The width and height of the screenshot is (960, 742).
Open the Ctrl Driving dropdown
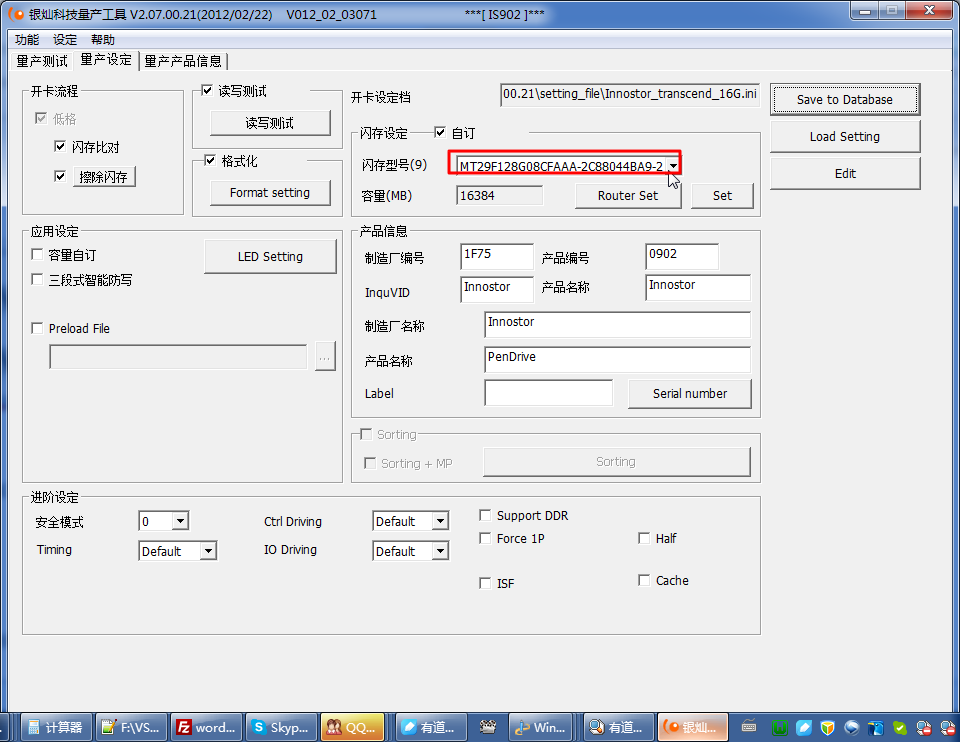(440, 521)
